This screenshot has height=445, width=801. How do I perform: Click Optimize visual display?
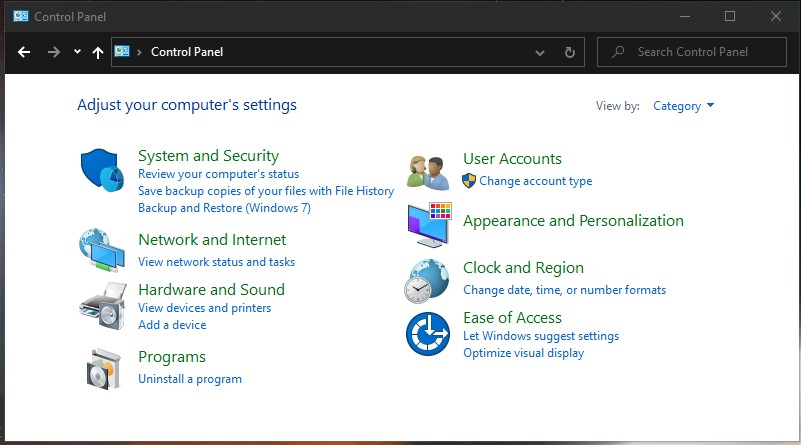click(x=524, y=353)
